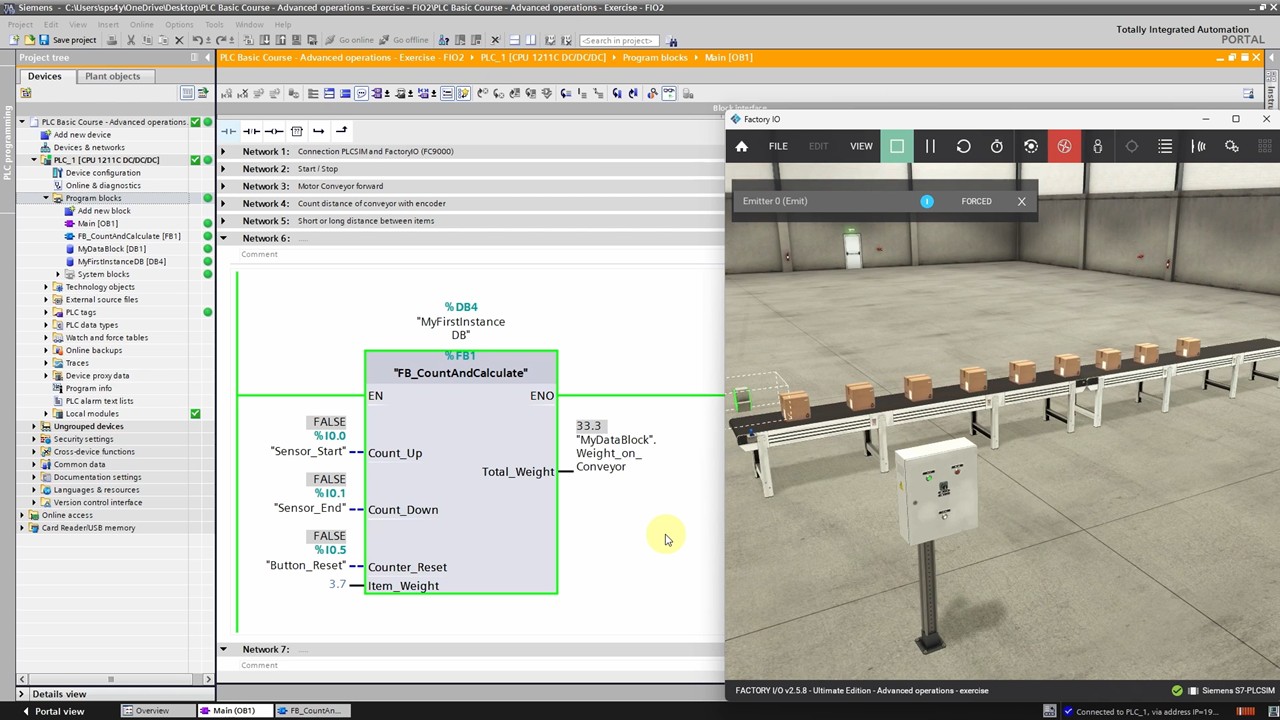
Task: Expand Network 4 Count distance
Action: (223, 204)
